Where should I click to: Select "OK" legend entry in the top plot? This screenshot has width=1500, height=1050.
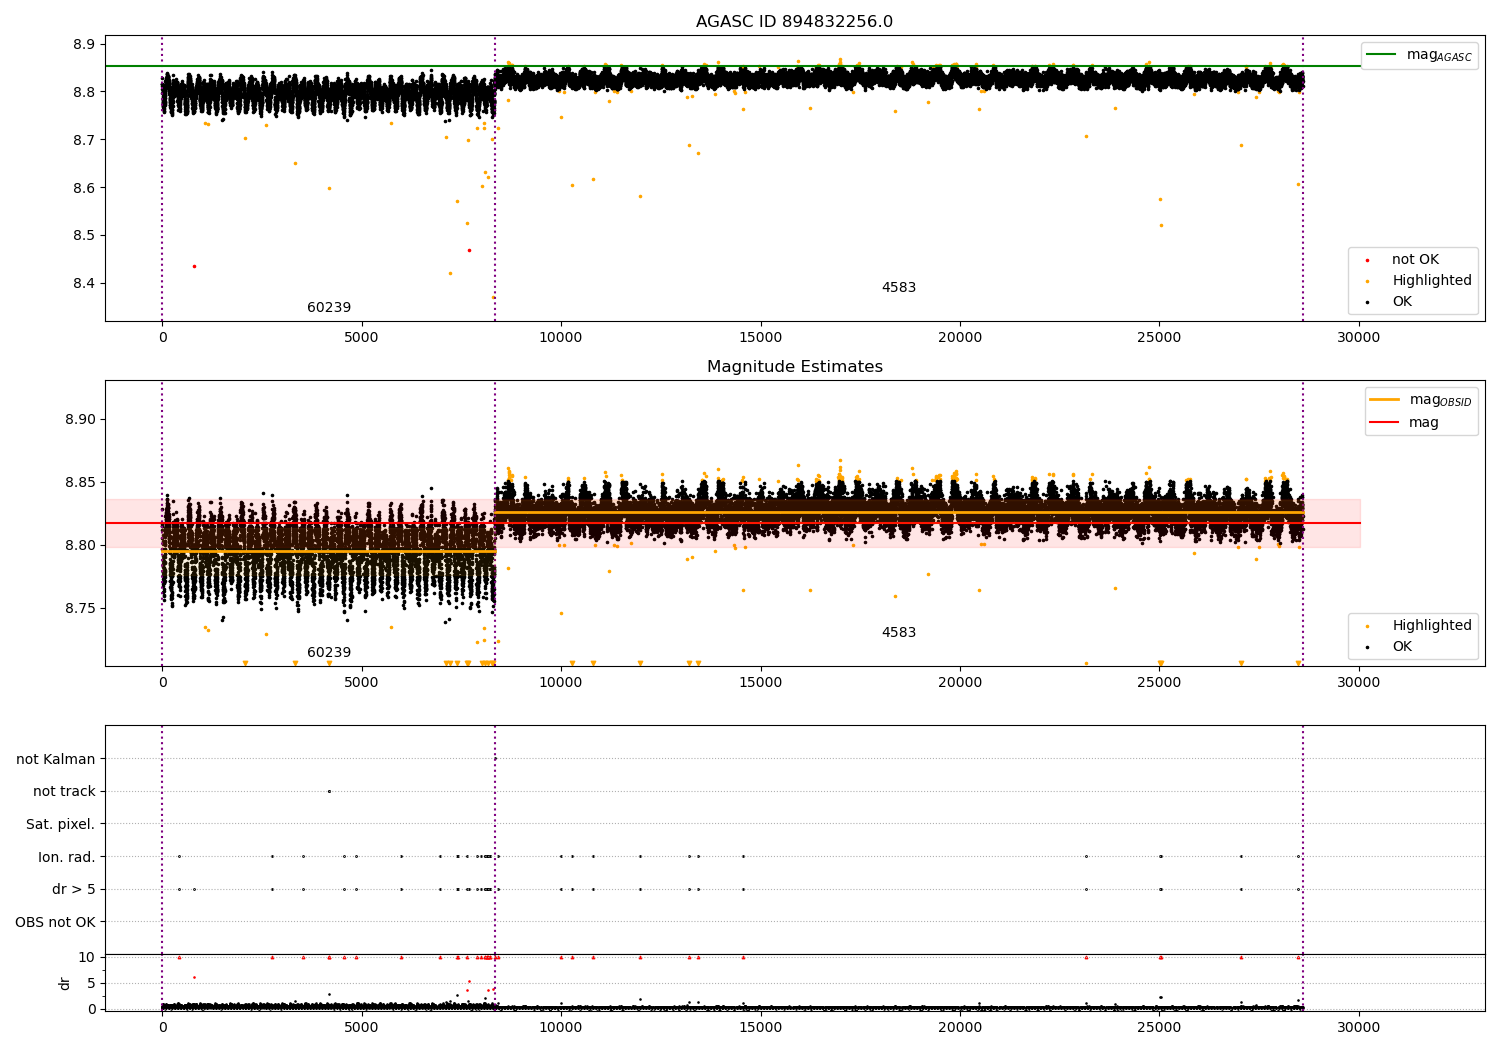click(x=1402, y=302)
